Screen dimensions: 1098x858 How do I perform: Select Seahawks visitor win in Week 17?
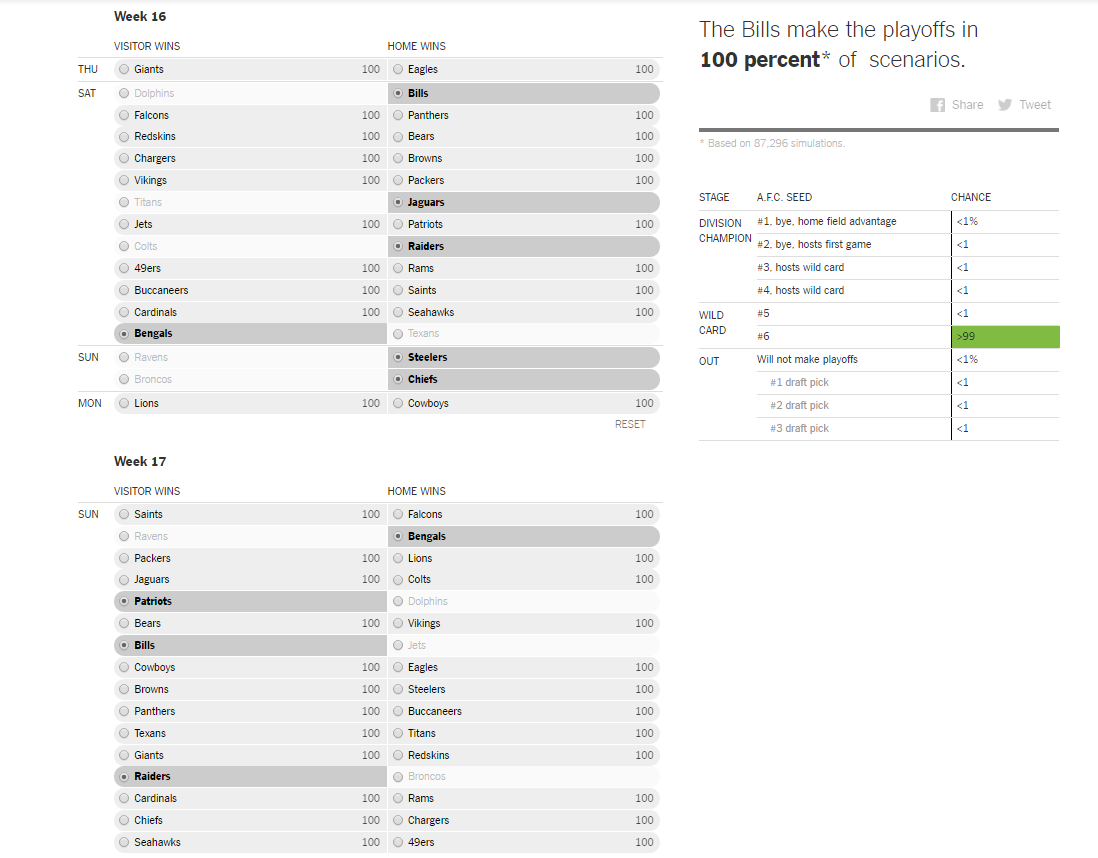[x=250, y=842]
